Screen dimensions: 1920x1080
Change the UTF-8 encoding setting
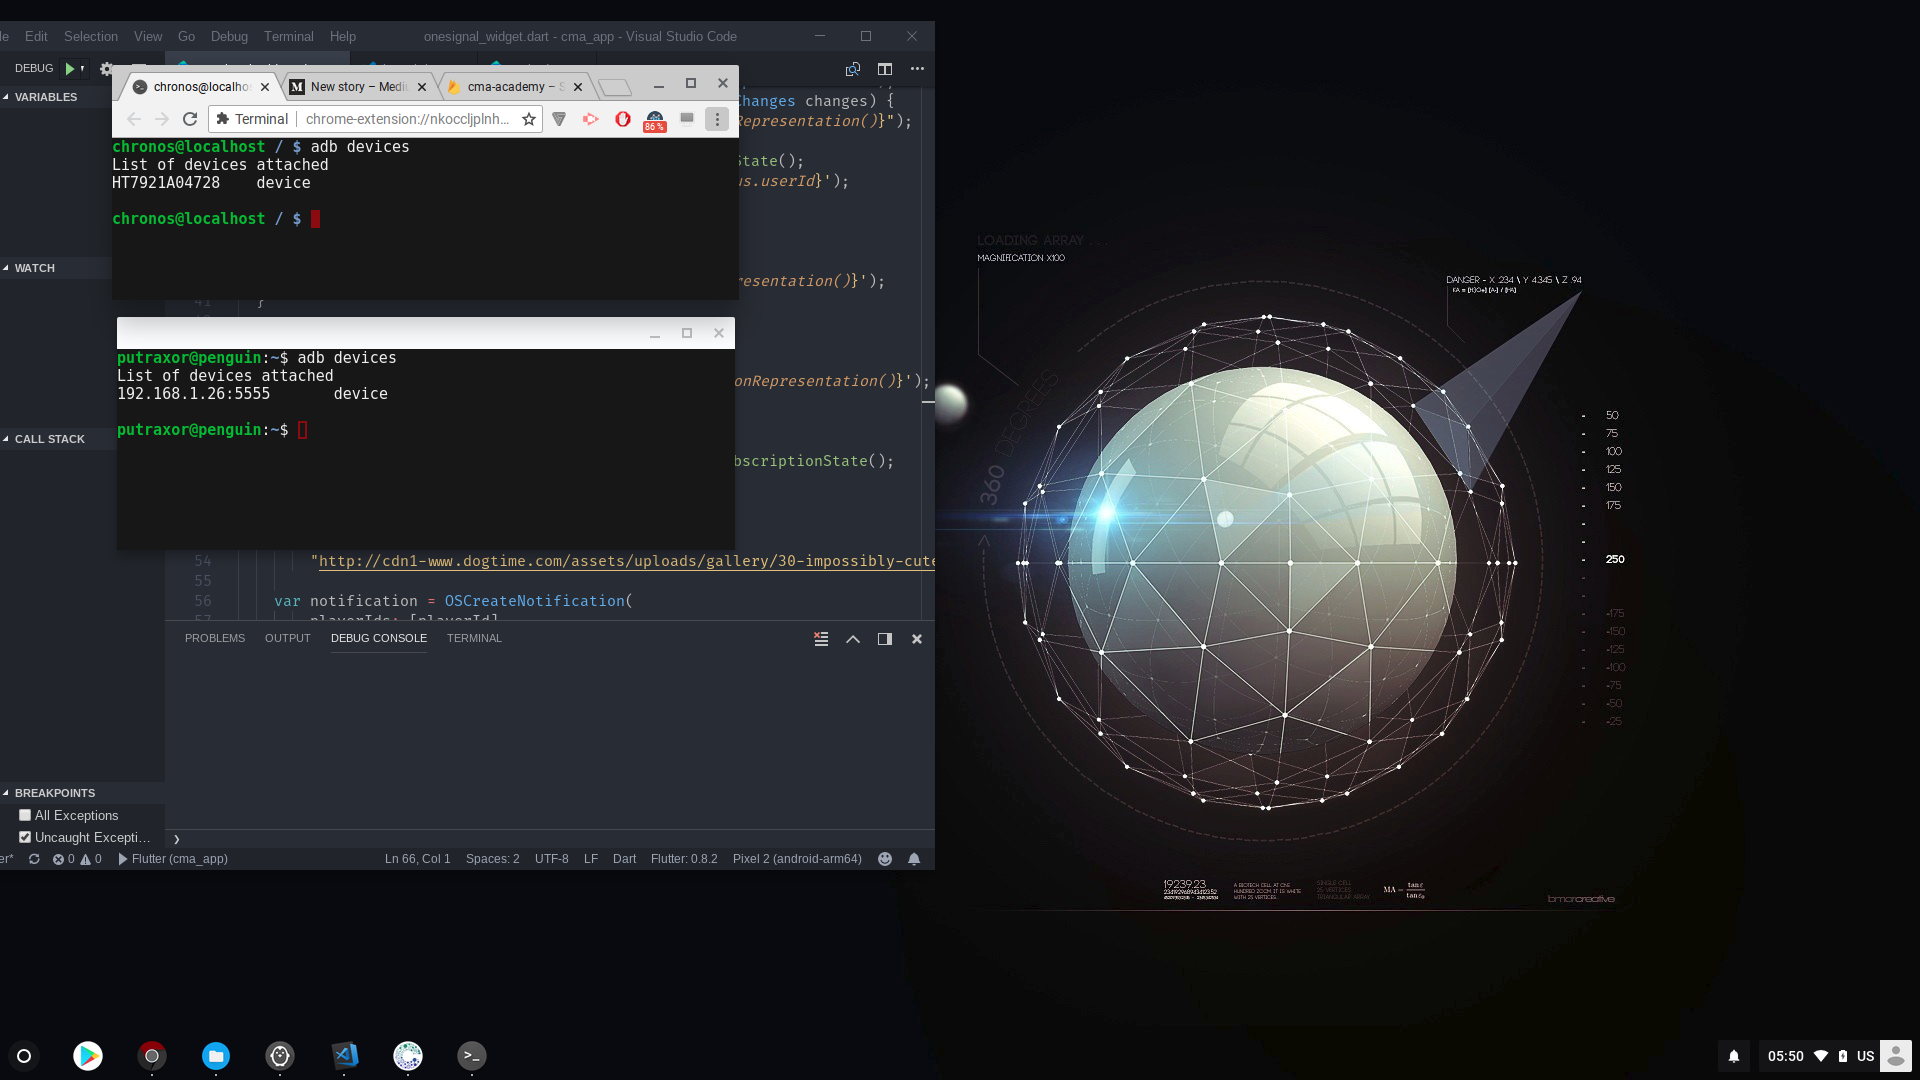pos(552,859)
